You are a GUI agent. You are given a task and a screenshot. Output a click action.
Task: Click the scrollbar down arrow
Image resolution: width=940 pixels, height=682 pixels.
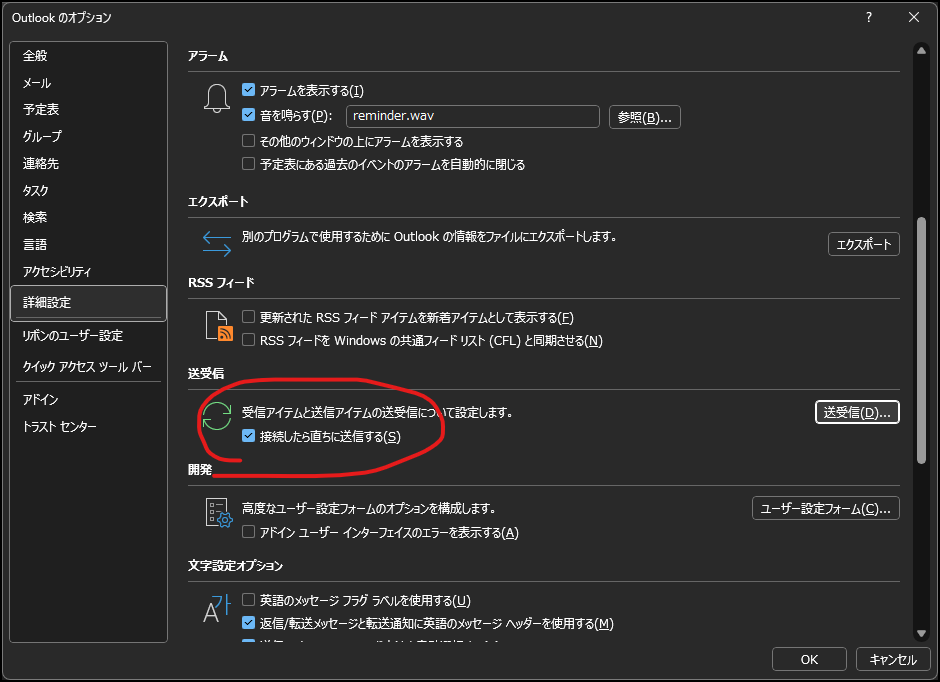coord(921,633)
